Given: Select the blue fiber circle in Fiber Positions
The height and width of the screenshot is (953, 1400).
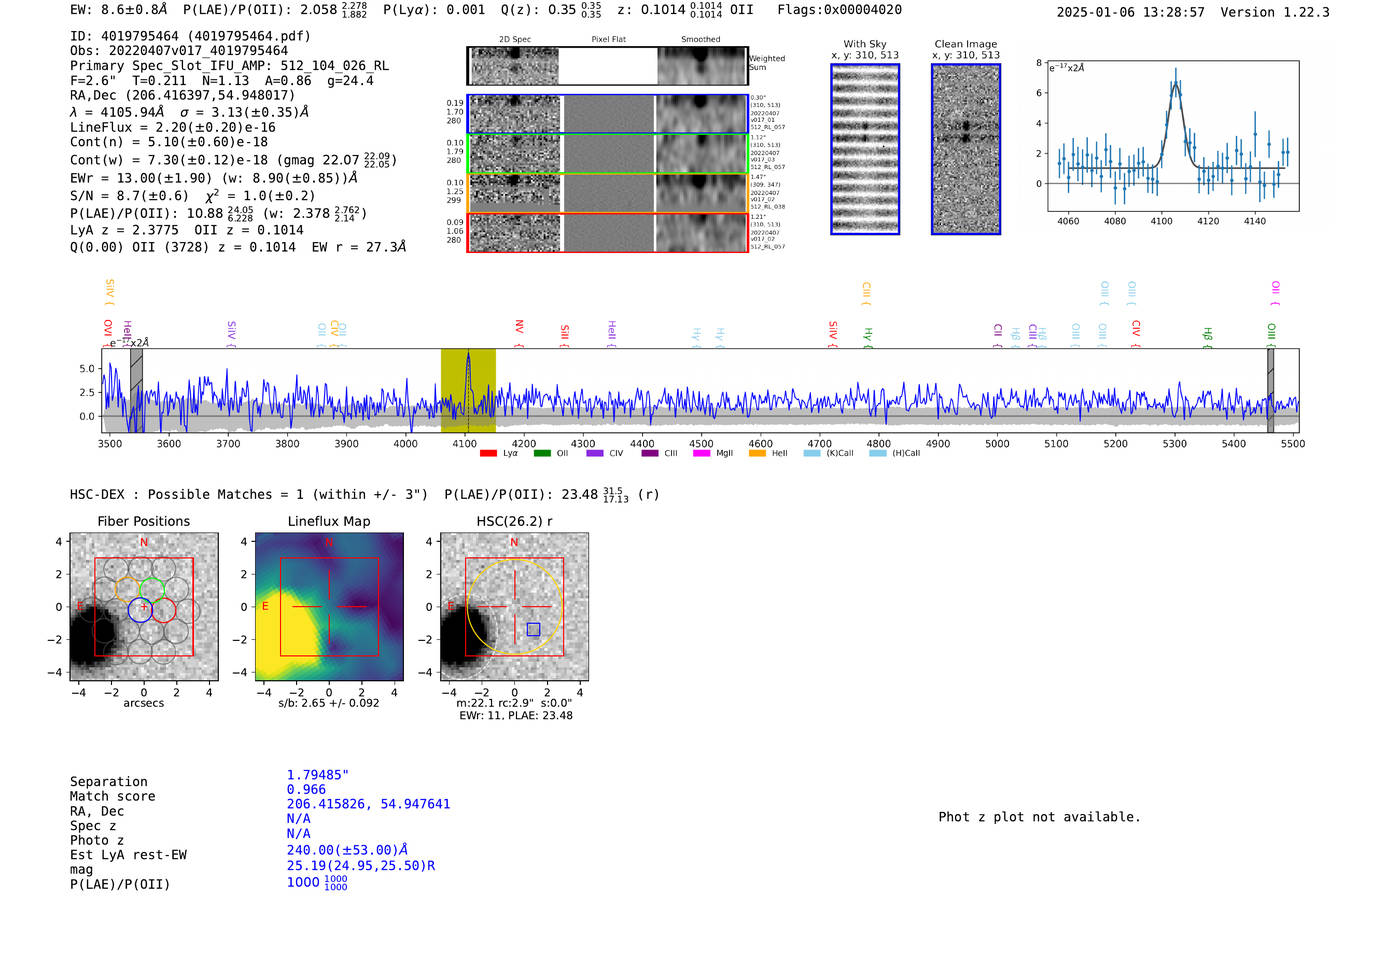Looking at the screenshot, I should point(140,610).
